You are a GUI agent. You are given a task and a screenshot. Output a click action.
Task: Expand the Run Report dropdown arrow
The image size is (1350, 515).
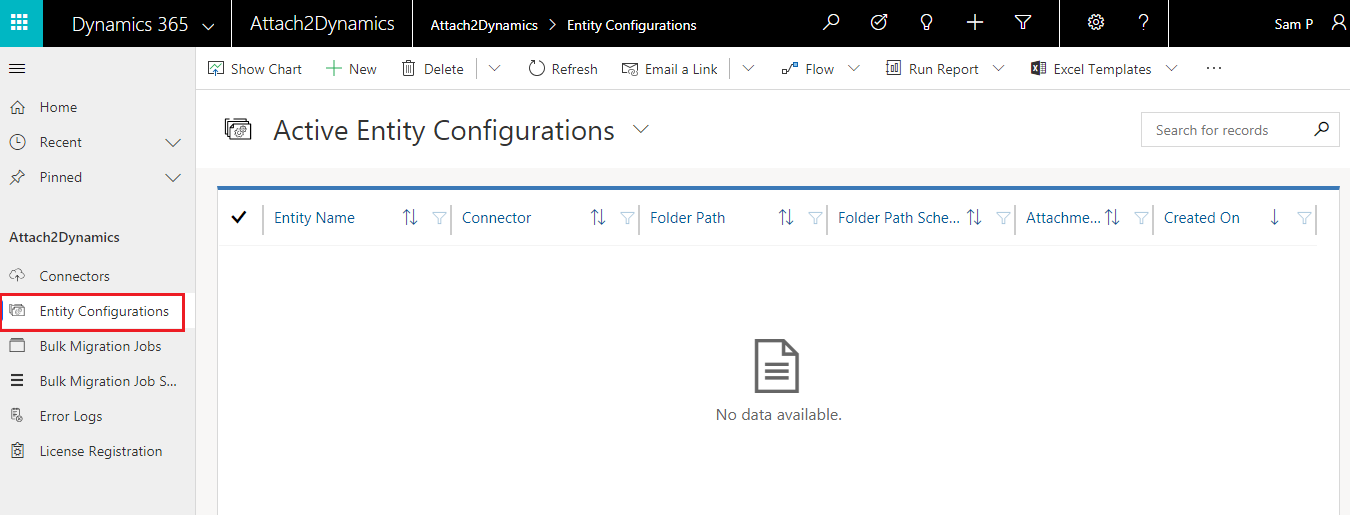tap(998, 69)
